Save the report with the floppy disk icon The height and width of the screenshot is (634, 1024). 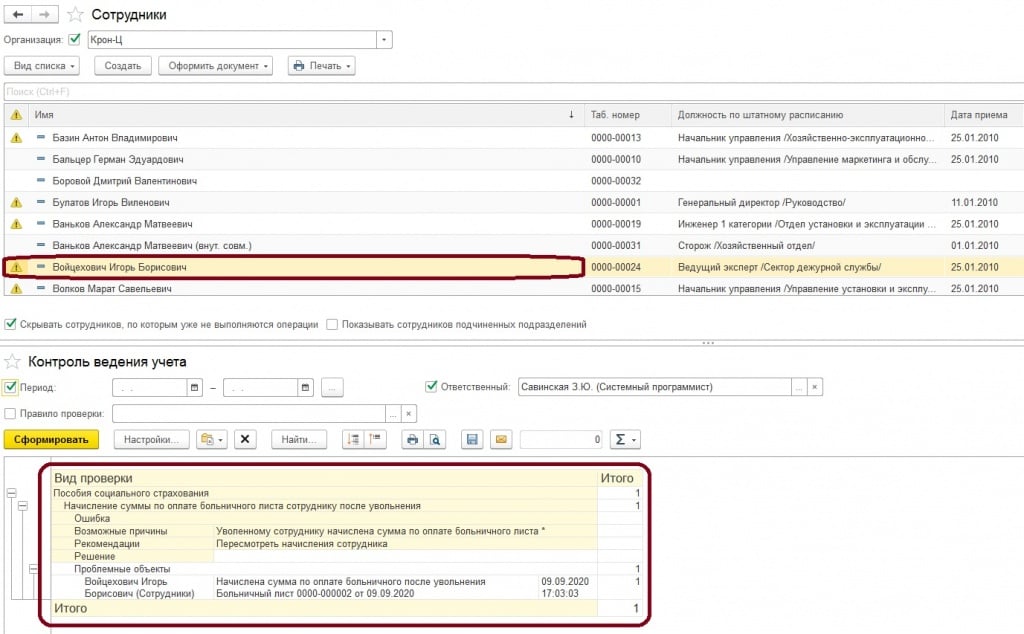coord(474,439)
